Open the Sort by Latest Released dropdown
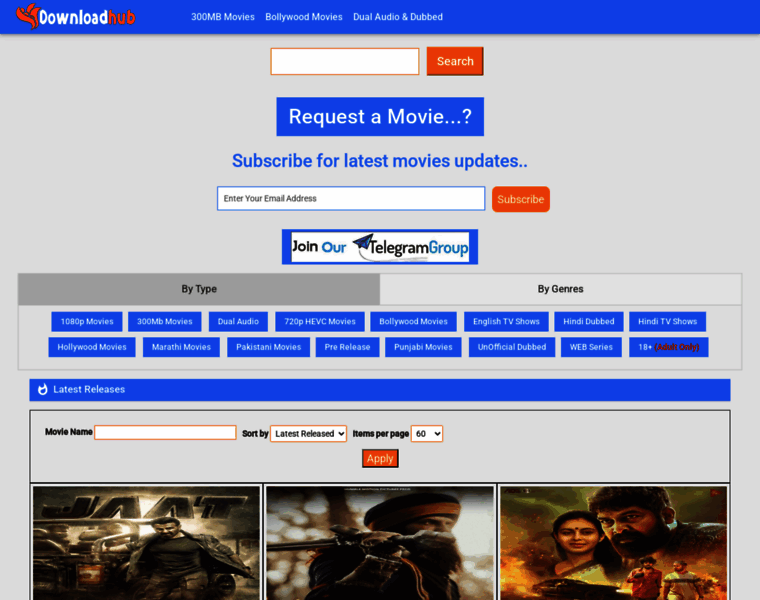 point(308,433)
